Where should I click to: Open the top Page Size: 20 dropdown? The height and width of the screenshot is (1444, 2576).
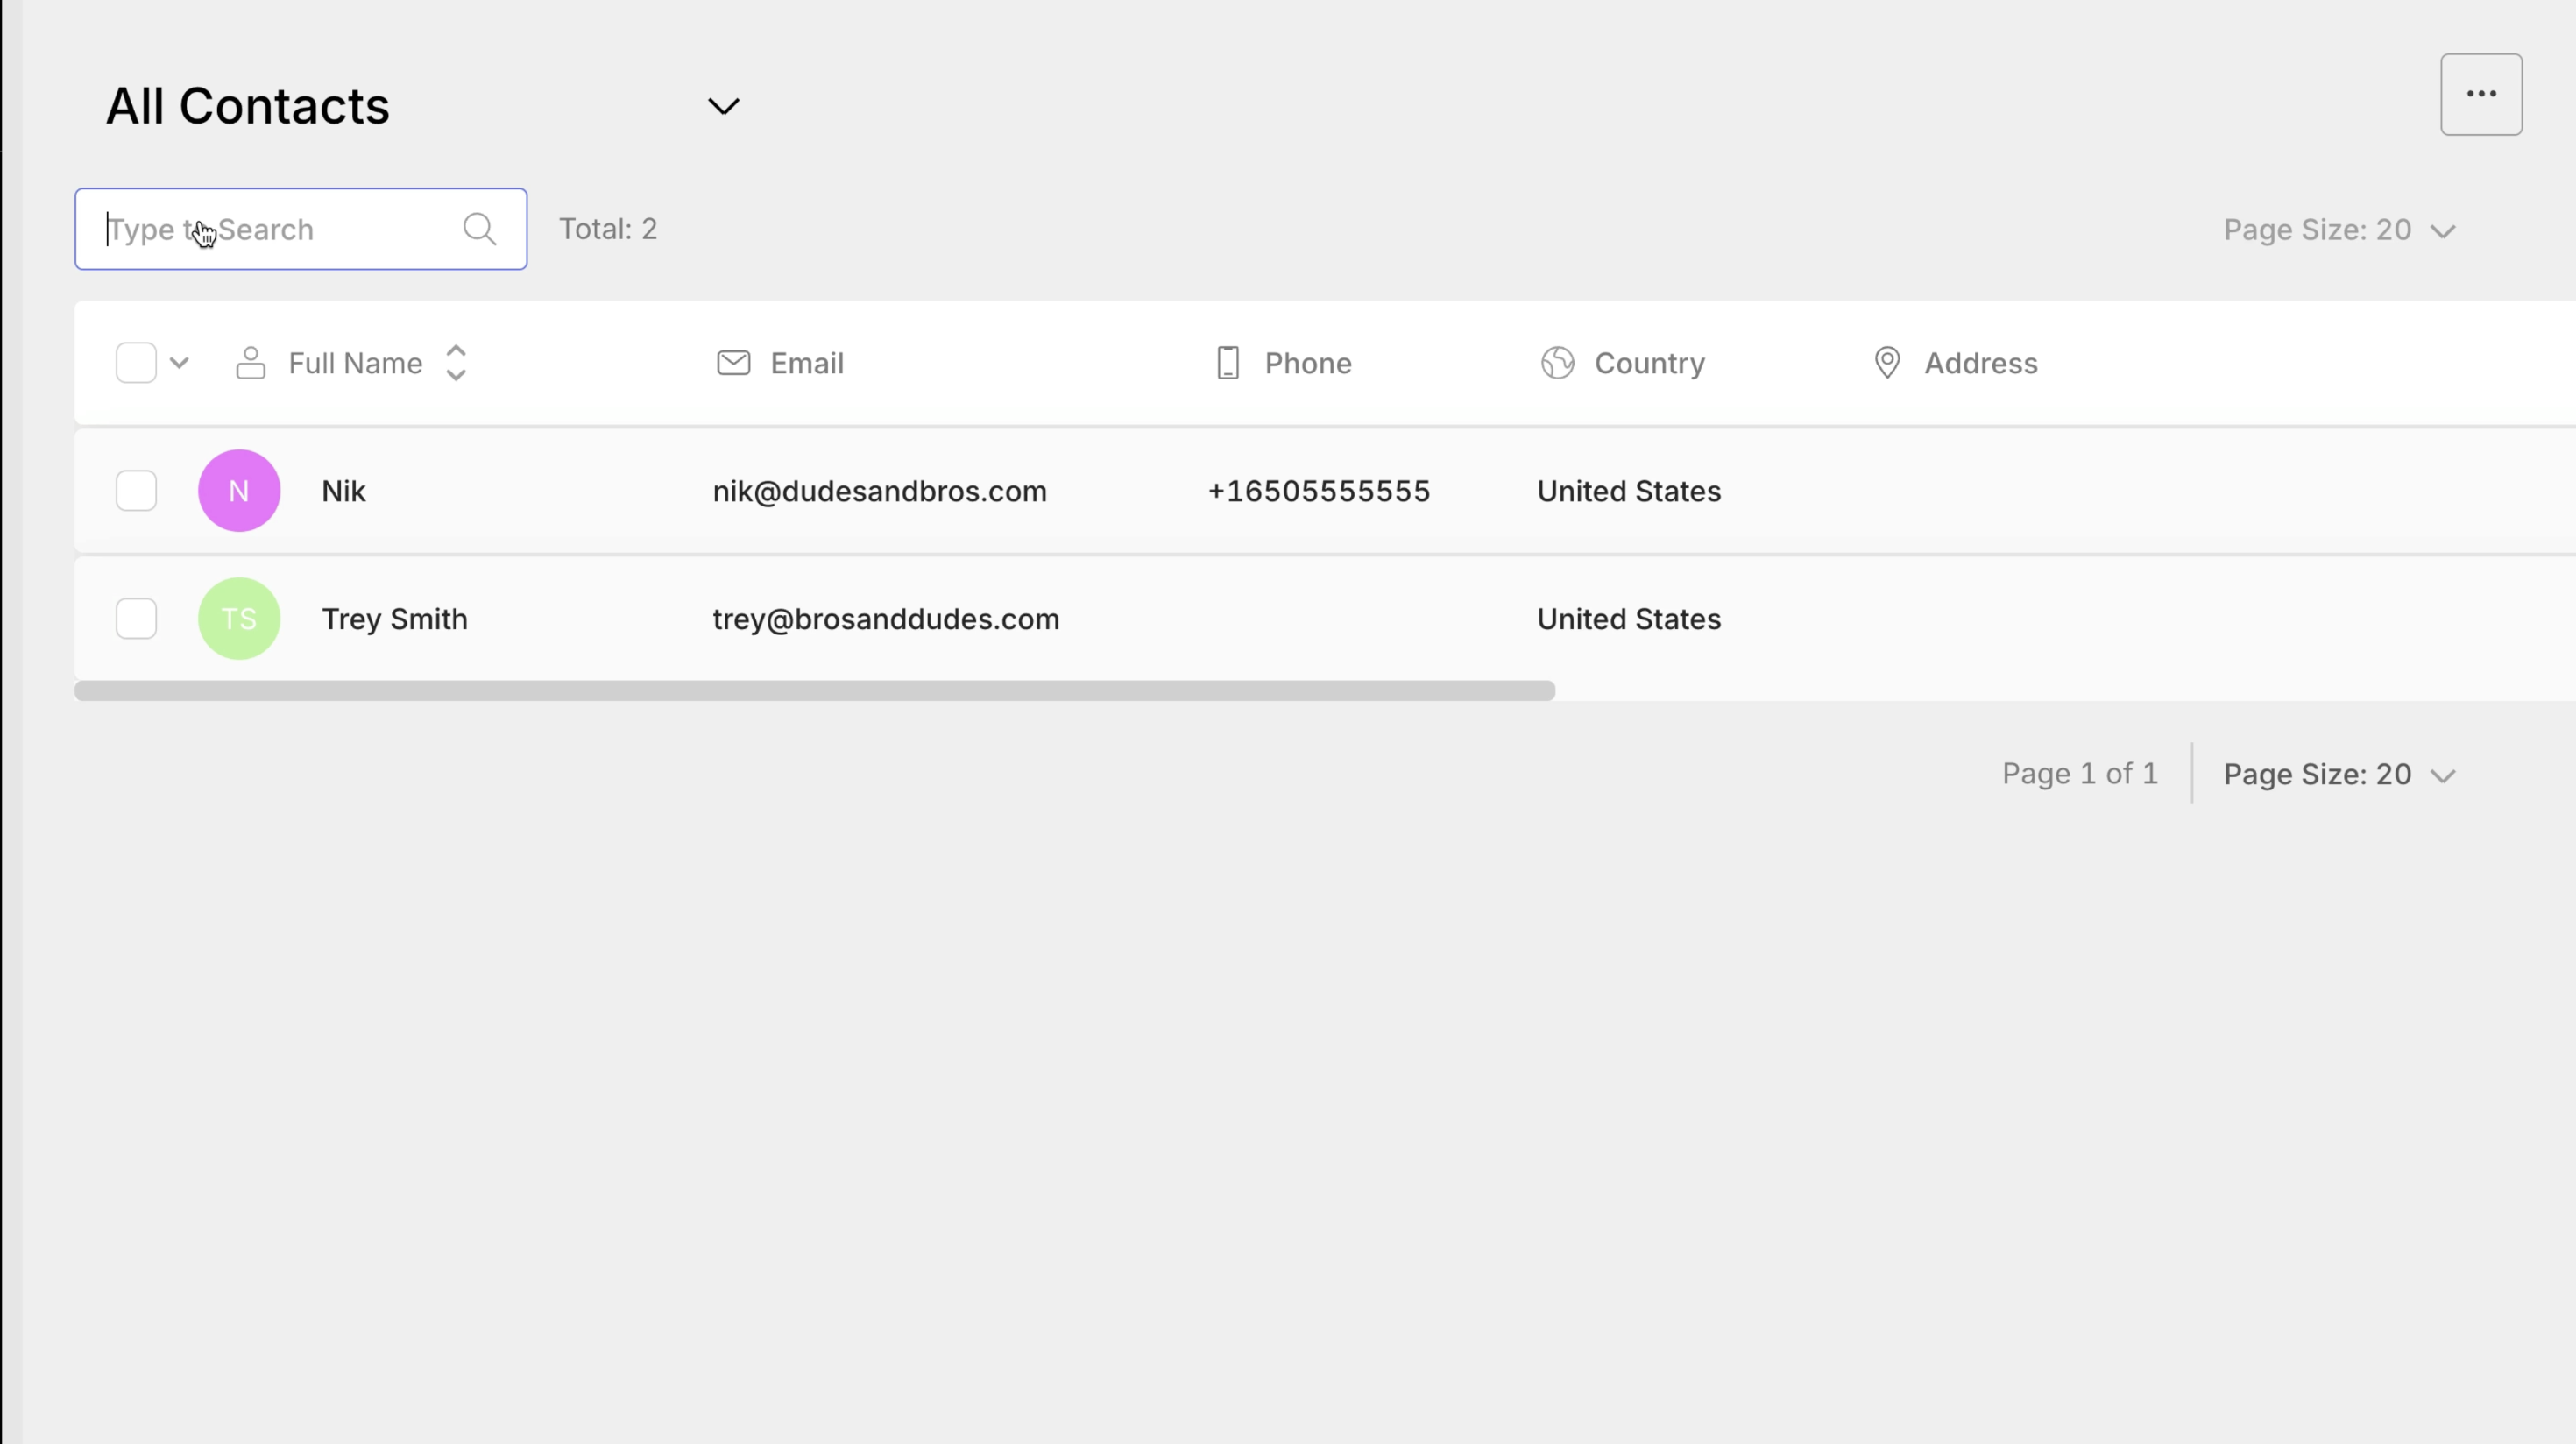(2338, 230)
